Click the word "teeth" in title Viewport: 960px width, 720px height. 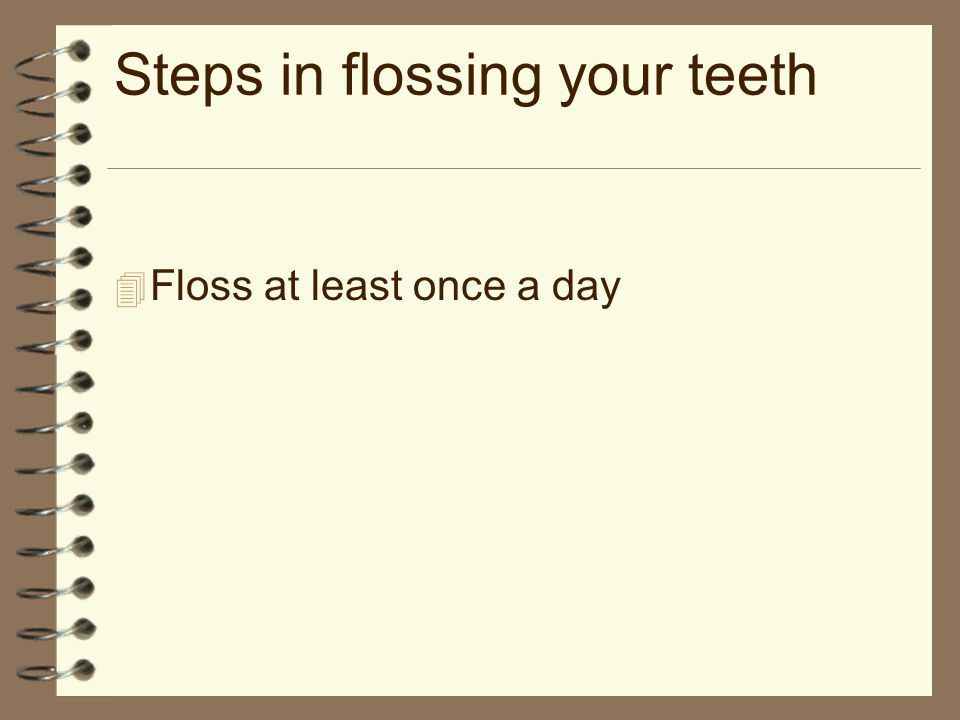click(752, 74)
